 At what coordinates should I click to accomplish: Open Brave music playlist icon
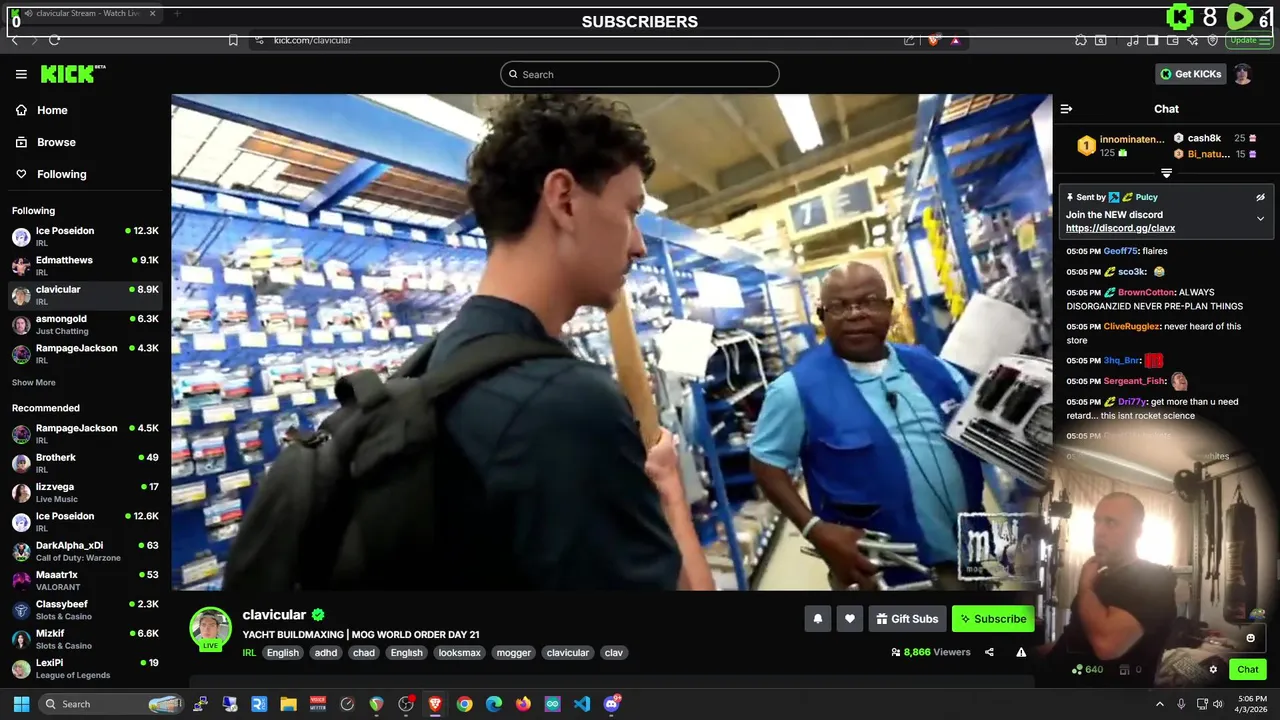pyautogui.click(x=1132, y=40)
